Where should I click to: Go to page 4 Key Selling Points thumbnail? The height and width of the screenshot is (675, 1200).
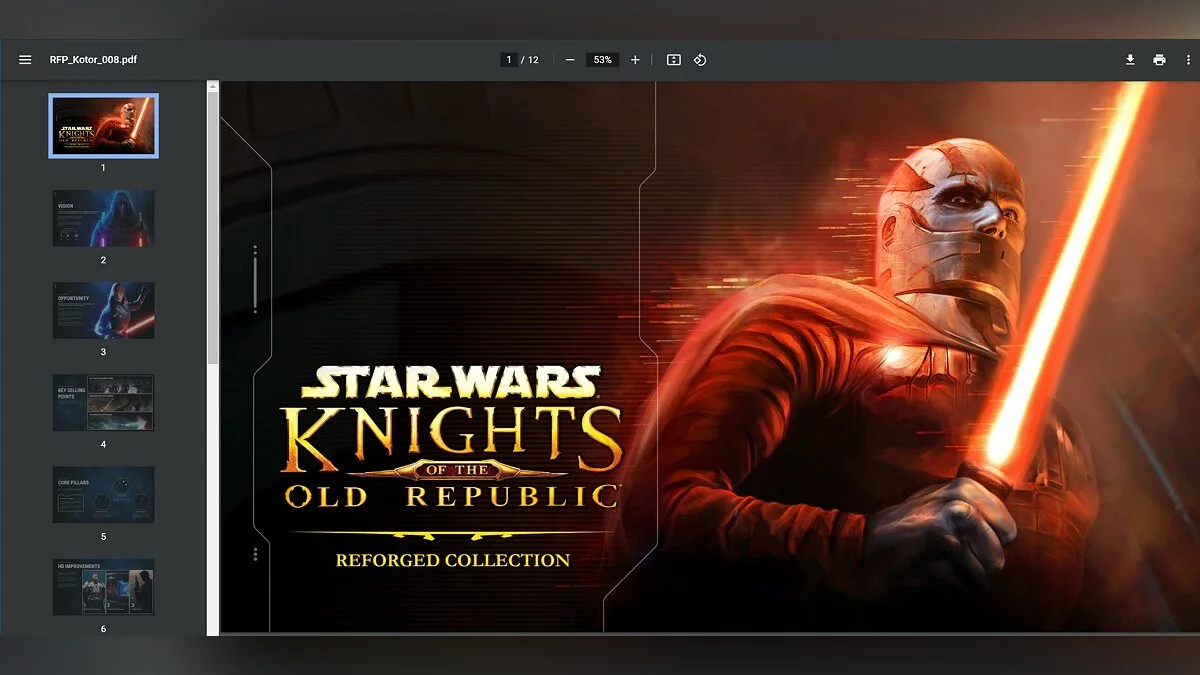point(103,402)
